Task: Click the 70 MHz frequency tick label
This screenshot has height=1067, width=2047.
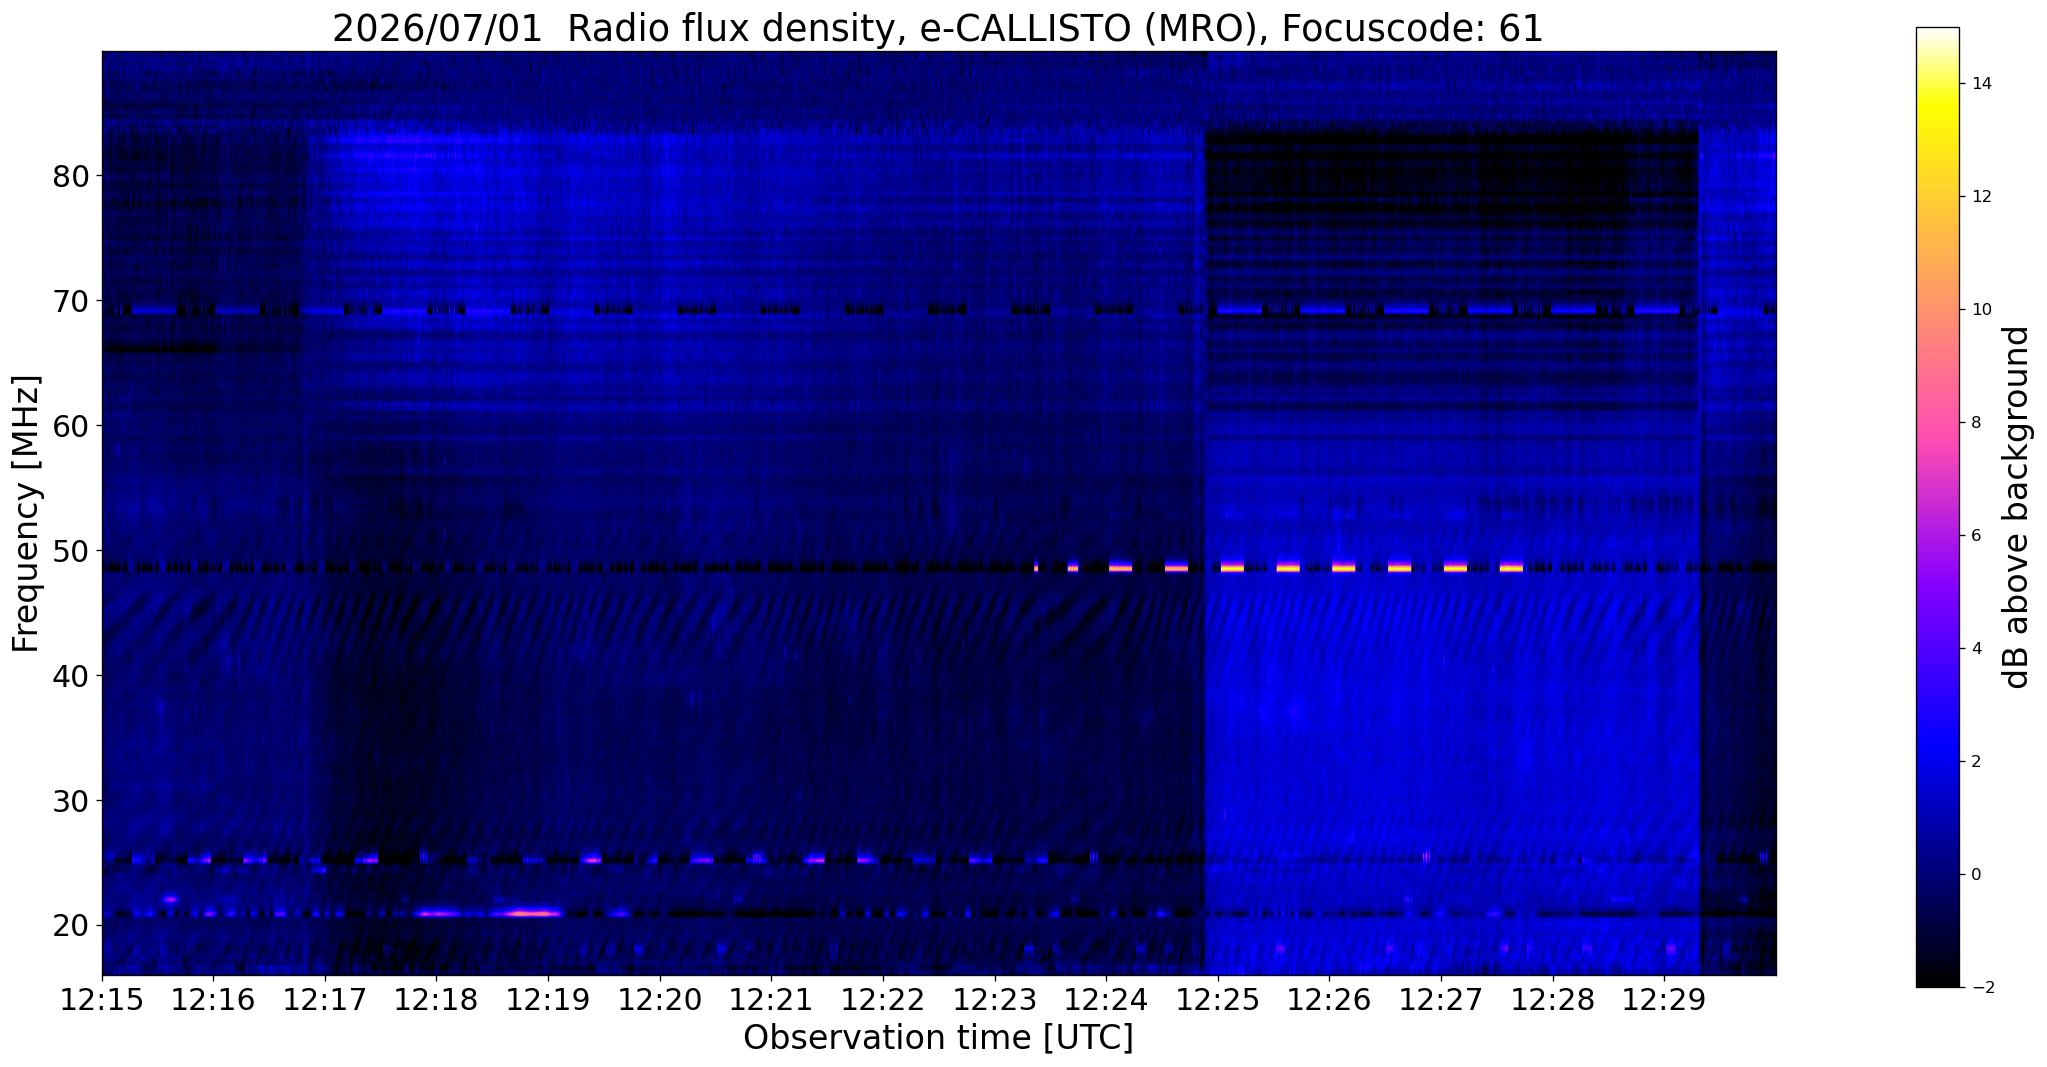Action: click(x=71, y=301)
